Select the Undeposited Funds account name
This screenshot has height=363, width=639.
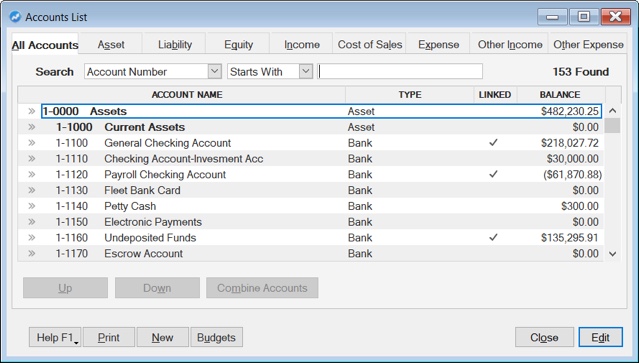click(150, 238)
